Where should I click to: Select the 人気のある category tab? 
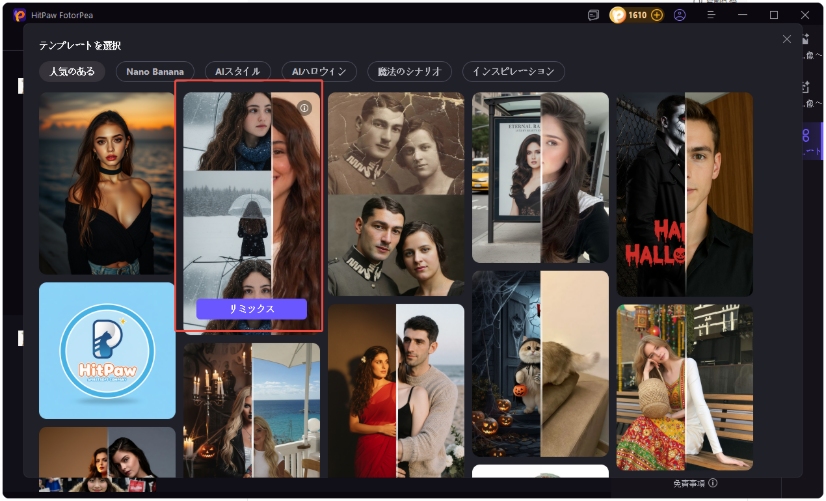click(x=72, y=72)
